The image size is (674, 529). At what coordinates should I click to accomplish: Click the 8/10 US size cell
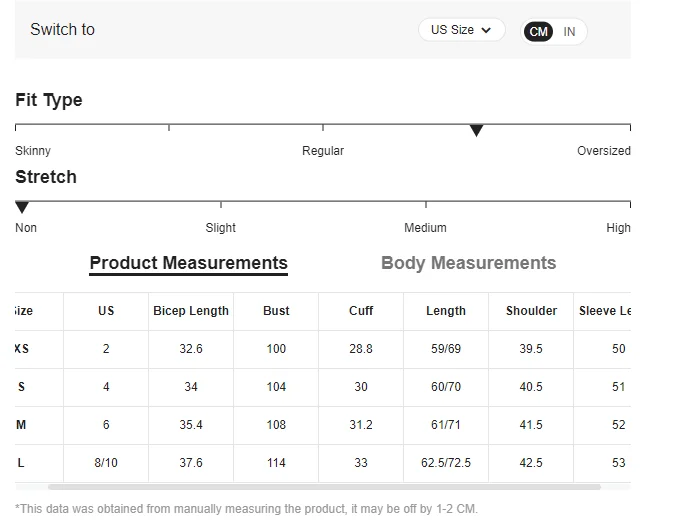(106, 463)
